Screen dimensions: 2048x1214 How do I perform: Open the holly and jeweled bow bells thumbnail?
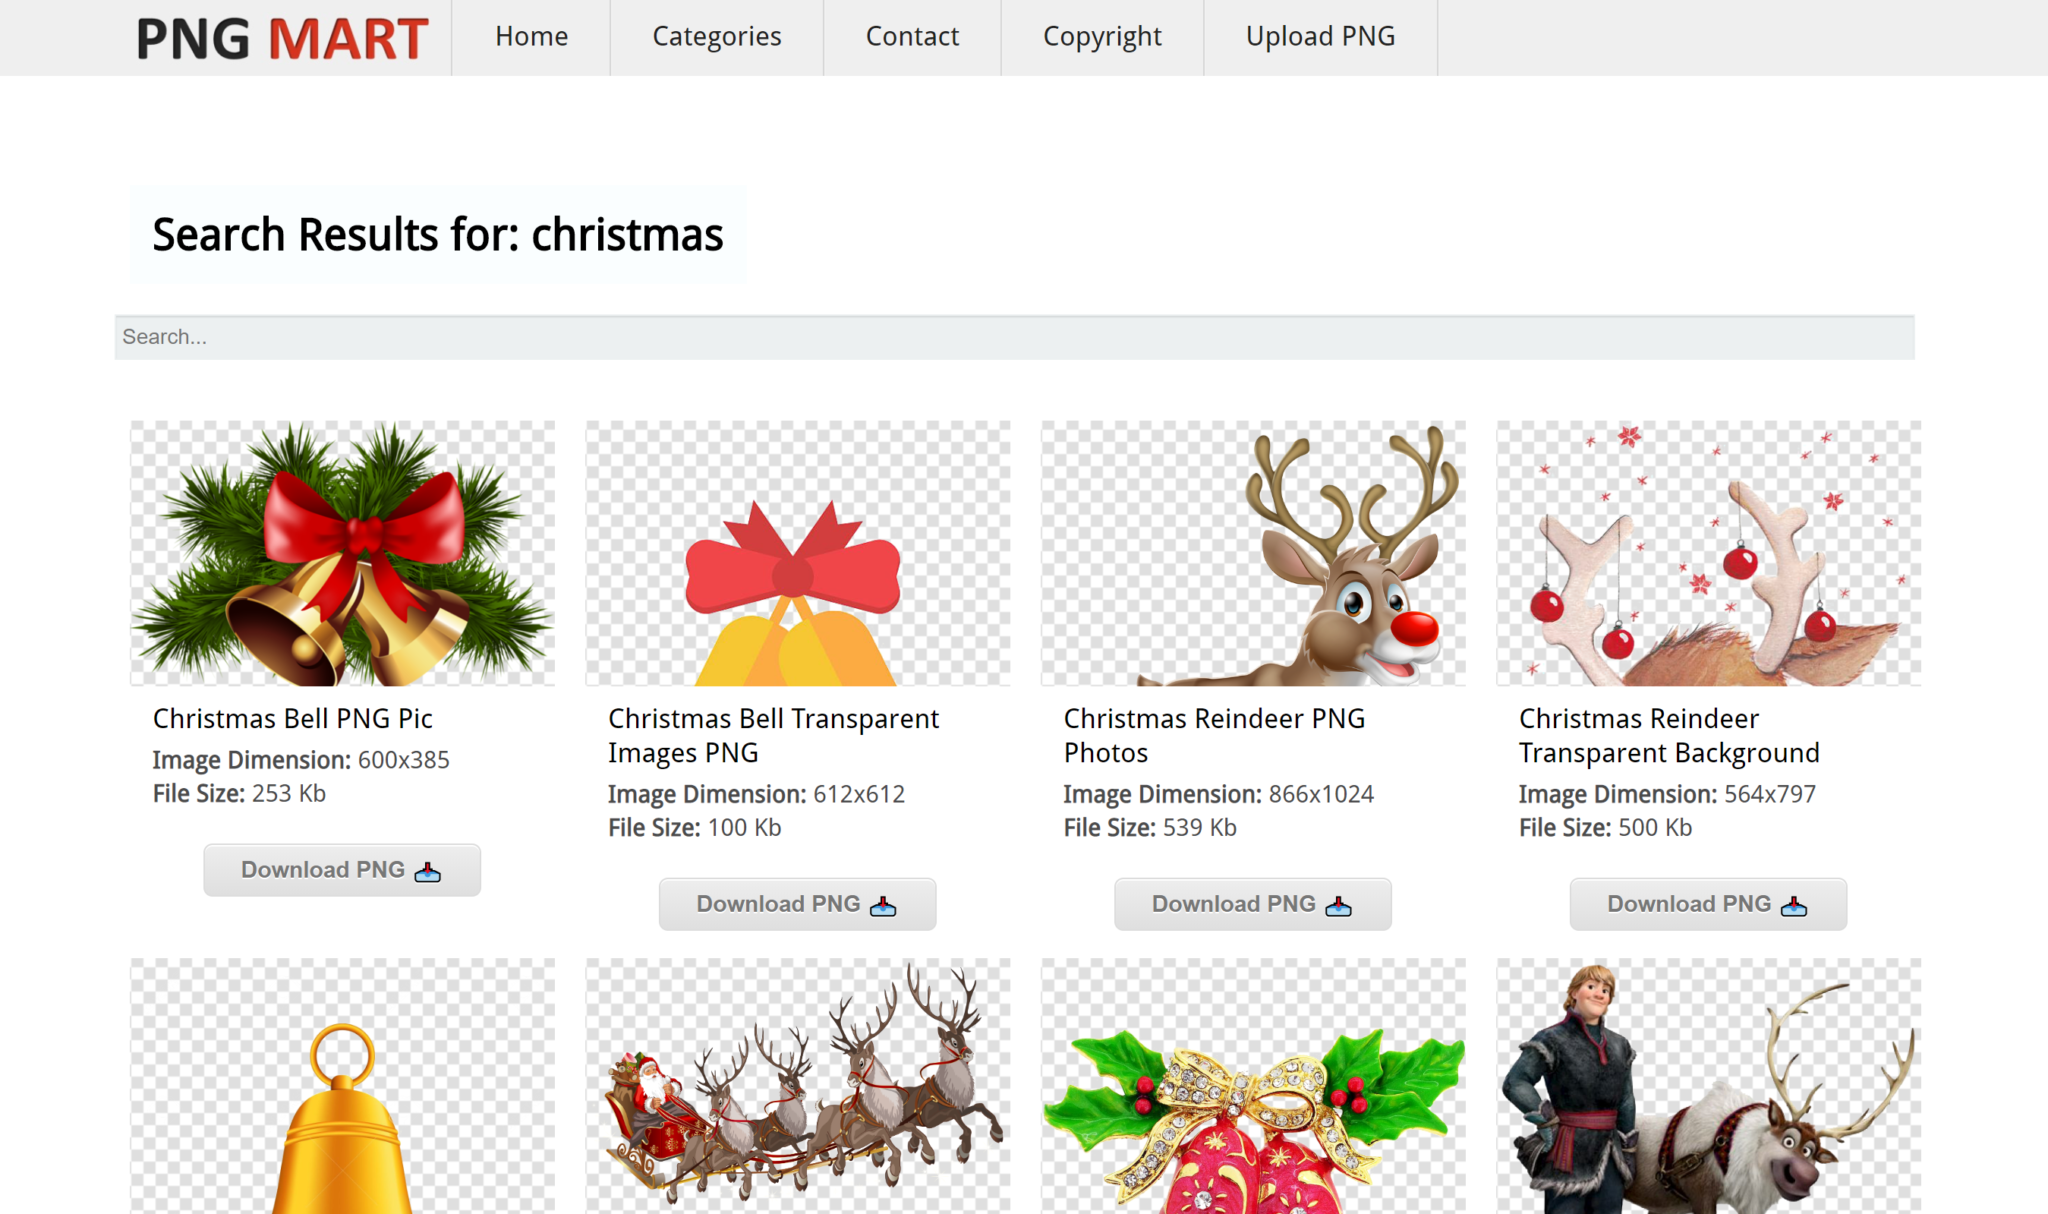[1253, 1086]
